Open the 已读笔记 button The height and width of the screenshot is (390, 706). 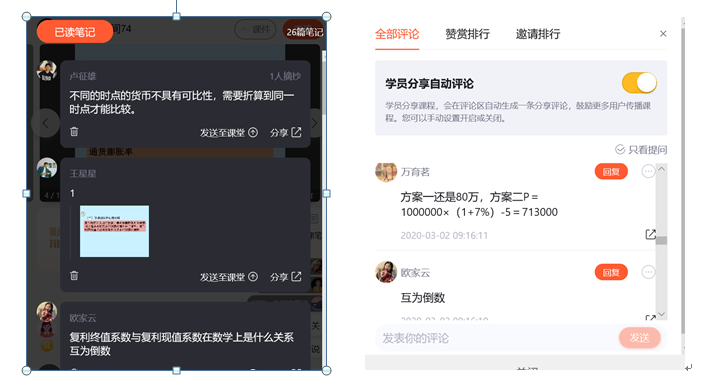75,32
